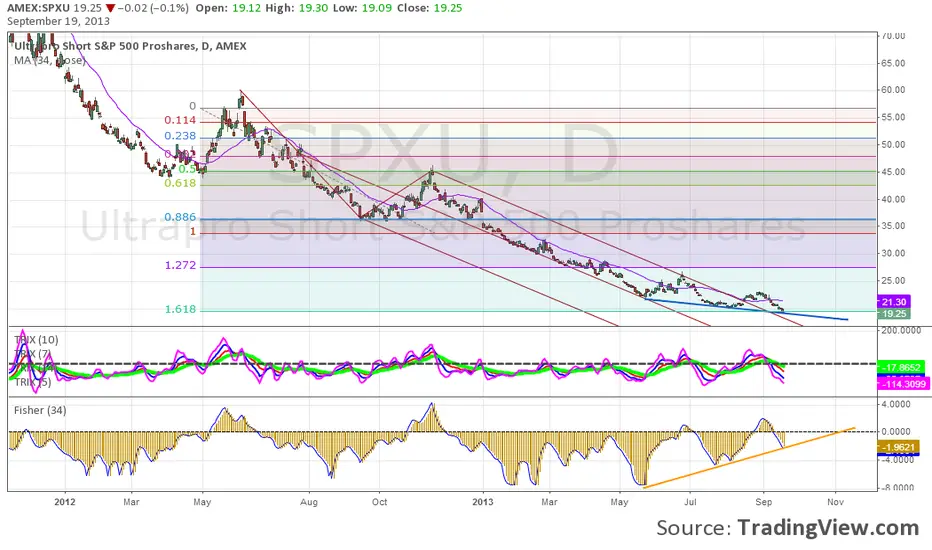This screenshot has height=550, width=932.
Task: Open the TradingView.com source link
Action: 828,528
